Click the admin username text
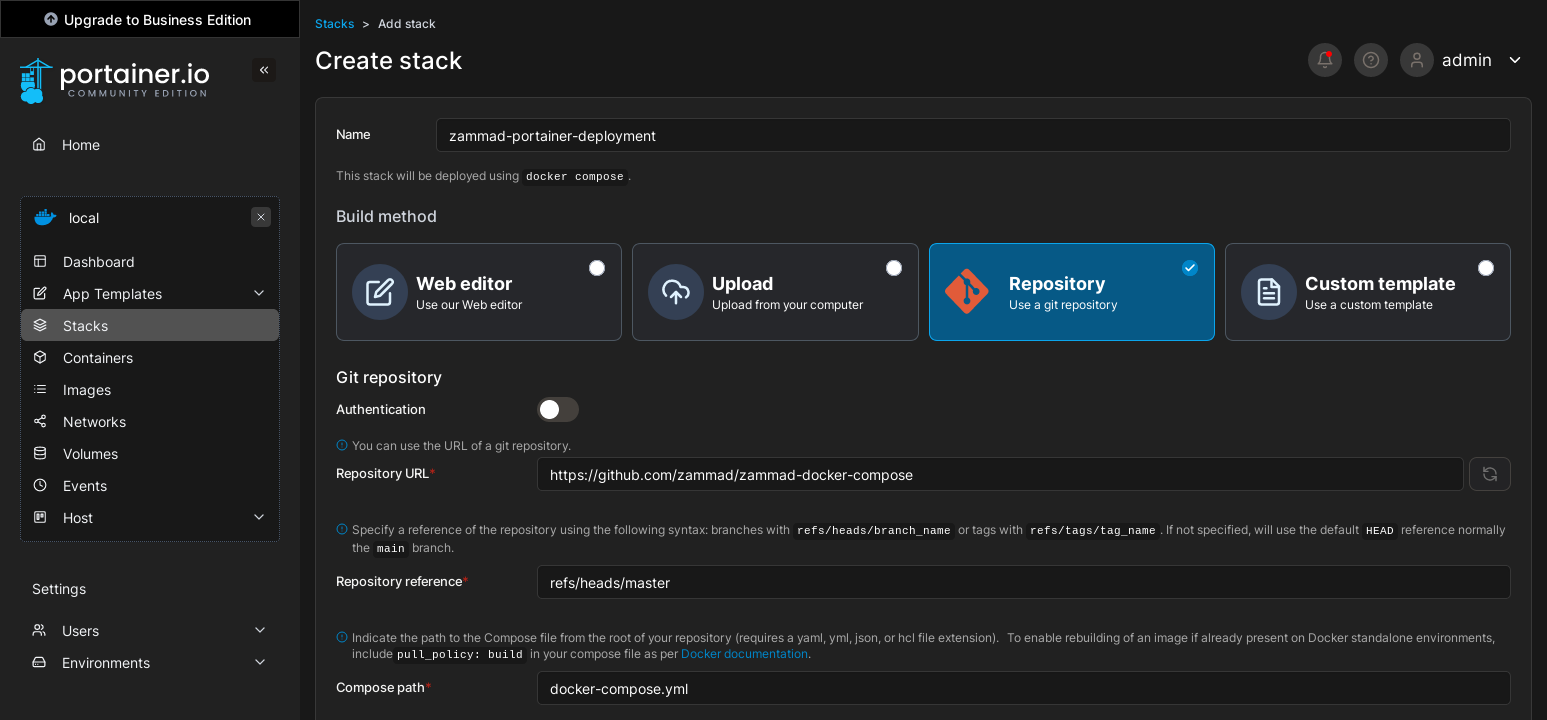This screenshot has width=1547, height=720. pyautogui.click(x=1467, y=60)
